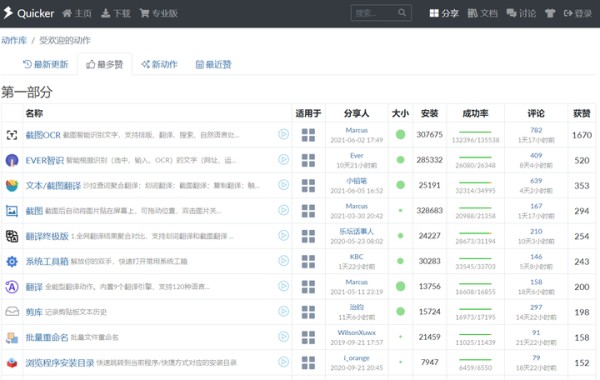Click the 浏览程序安装目录 red icon
Screen dimensions: 600x380
pos(12,362)
